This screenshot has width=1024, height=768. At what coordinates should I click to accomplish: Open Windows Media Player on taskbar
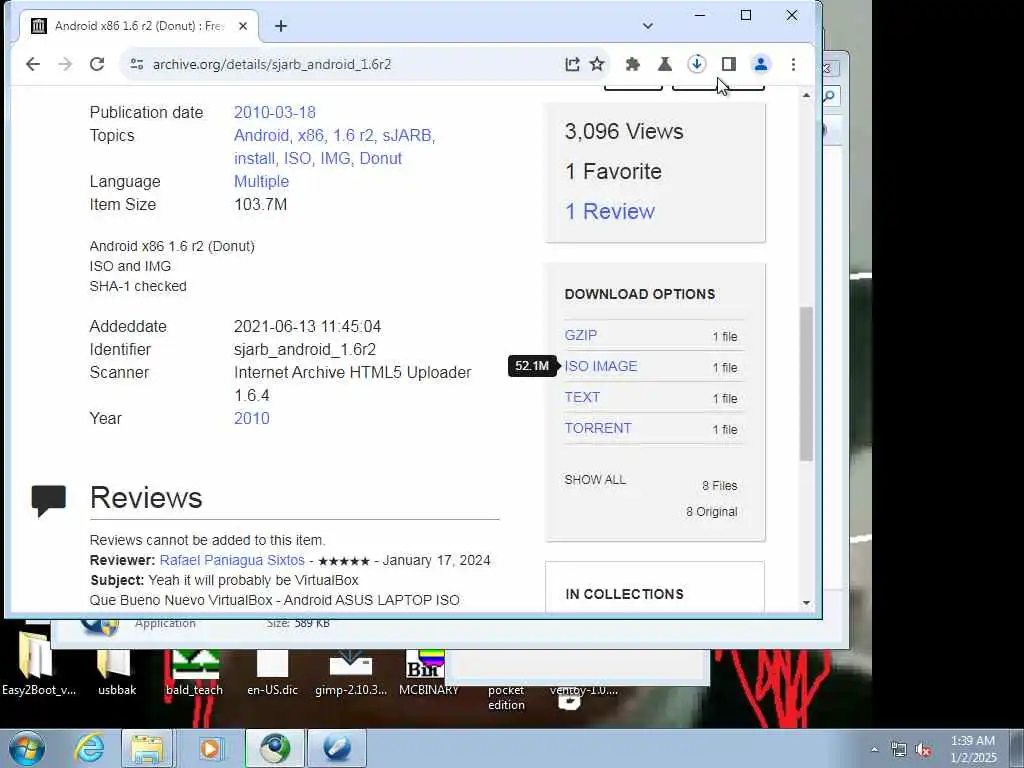coord(210,748)
